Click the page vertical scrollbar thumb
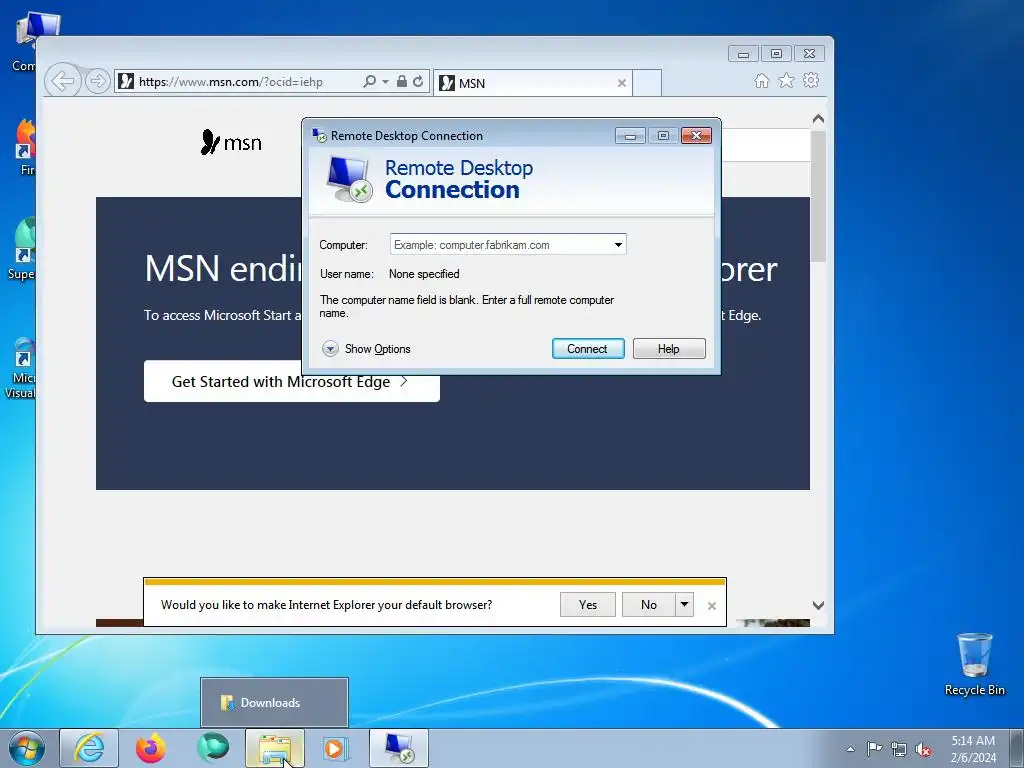Image resolution: width=1024 pixels, height=768 pixels. [x=818, y=196]
